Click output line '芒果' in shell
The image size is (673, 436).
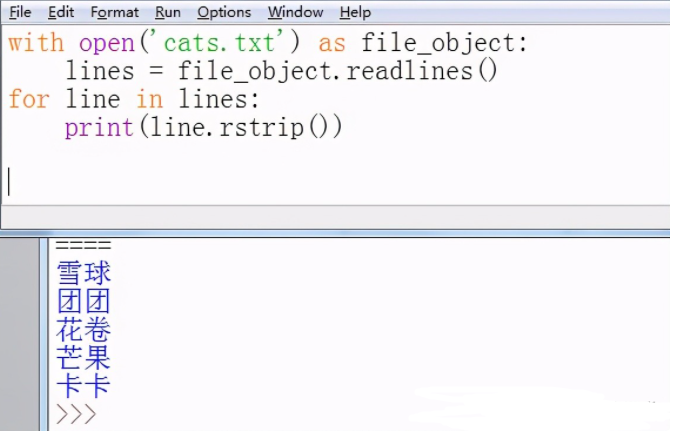click(84, 358)
